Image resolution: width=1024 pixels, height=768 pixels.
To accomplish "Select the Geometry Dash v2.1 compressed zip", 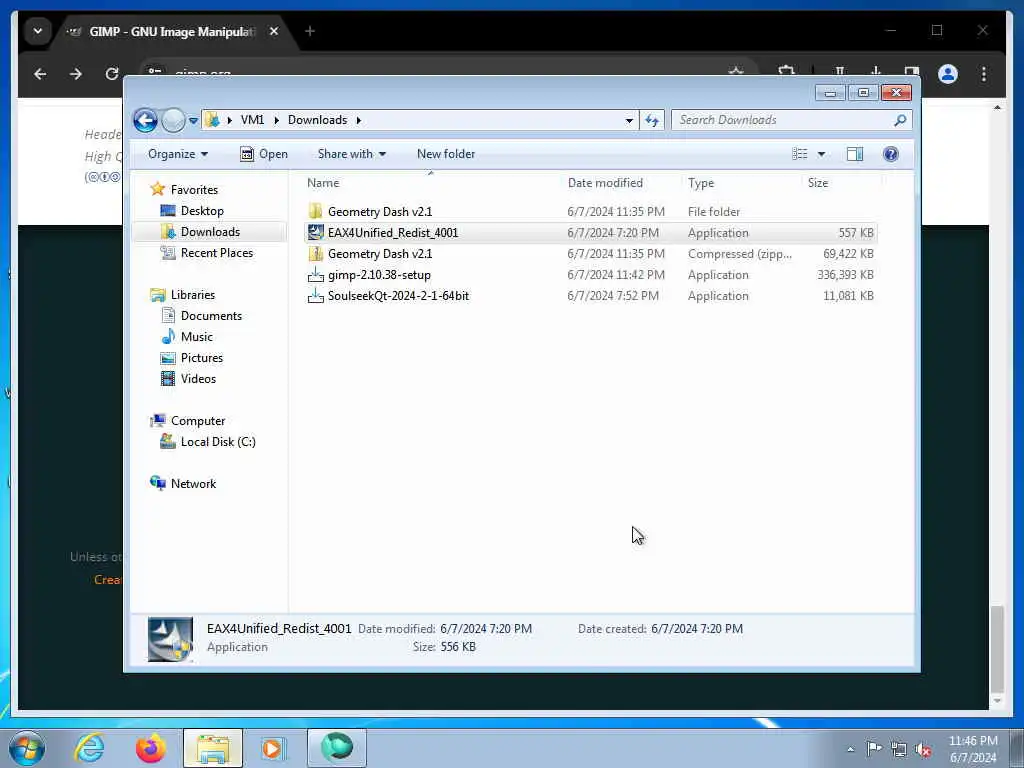I will tap(379, 253).
